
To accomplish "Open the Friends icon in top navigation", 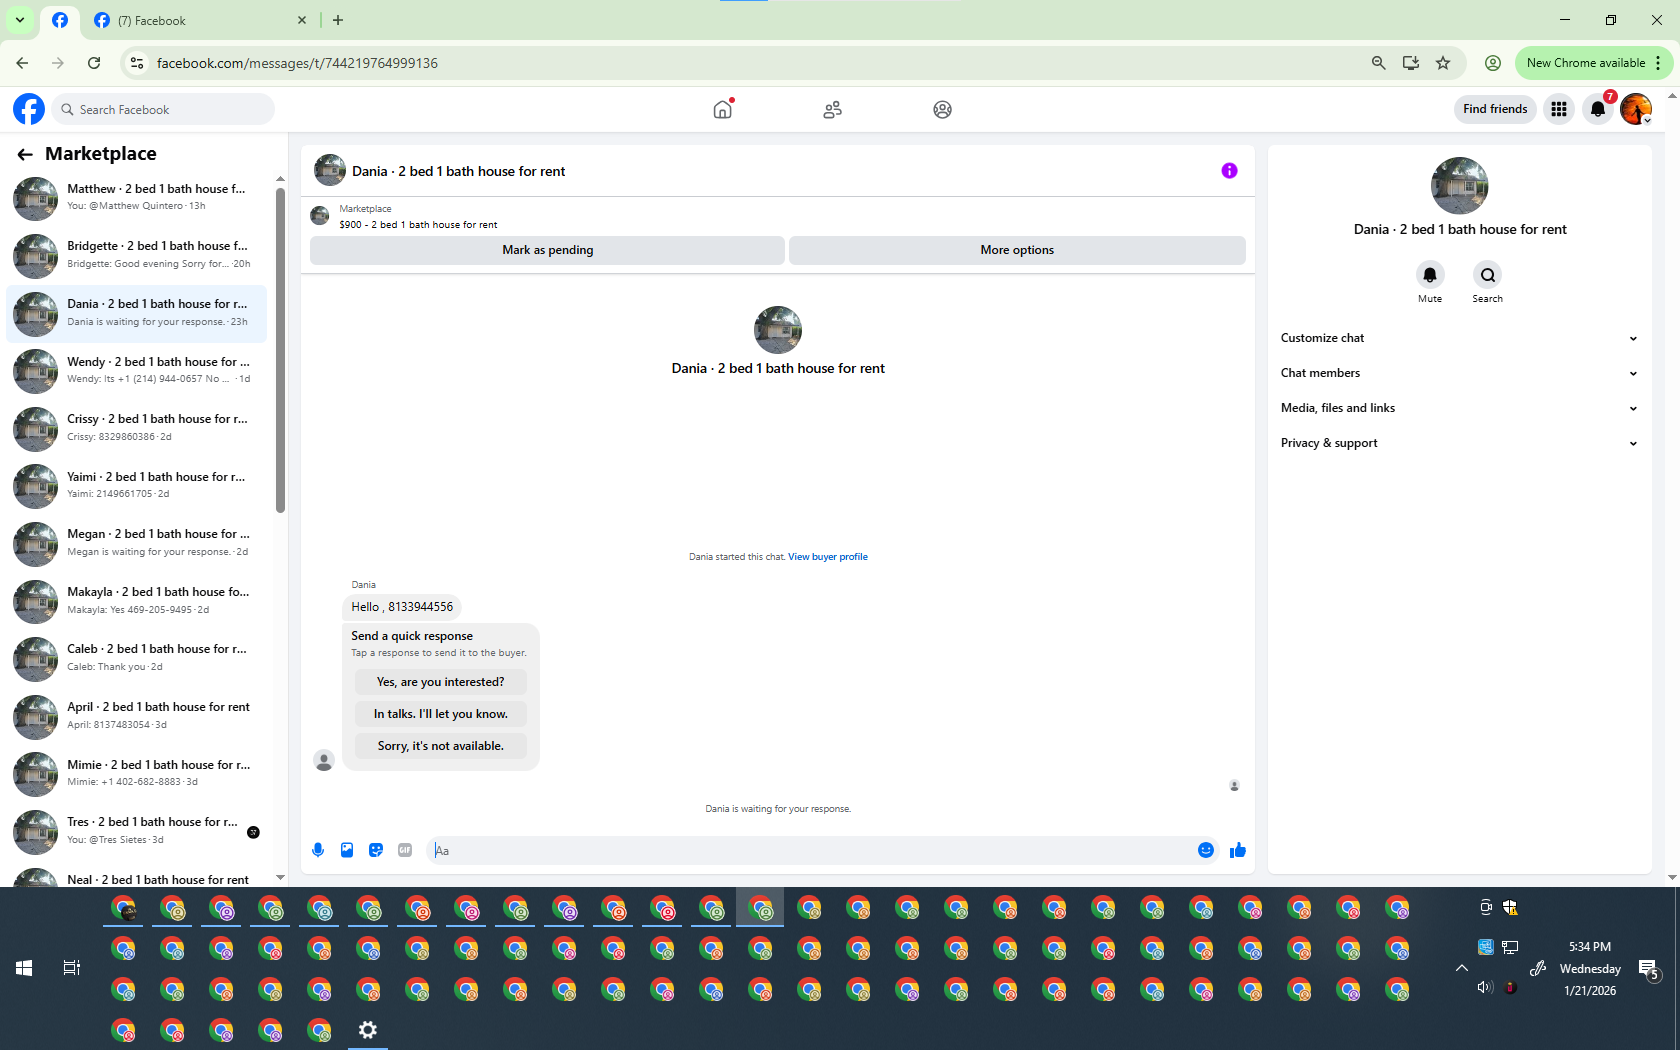I will coord(832,110).
